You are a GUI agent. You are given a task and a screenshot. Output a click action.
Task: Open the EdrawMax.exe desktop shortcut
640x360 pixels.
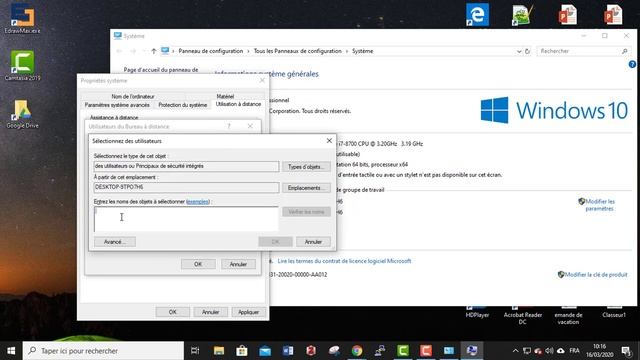coord(22,18)
